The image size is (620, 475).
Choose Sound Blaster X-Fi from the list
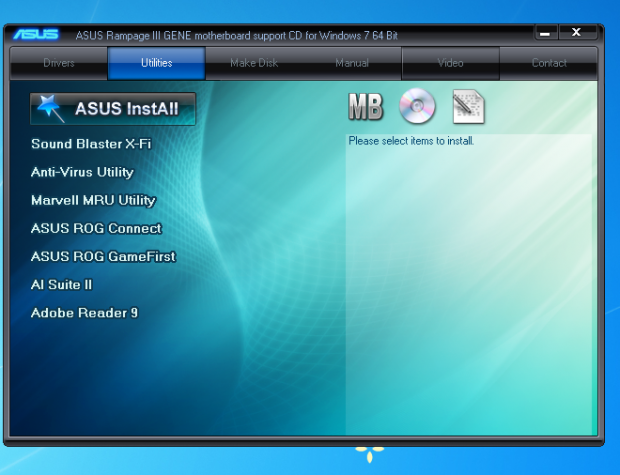91,144
